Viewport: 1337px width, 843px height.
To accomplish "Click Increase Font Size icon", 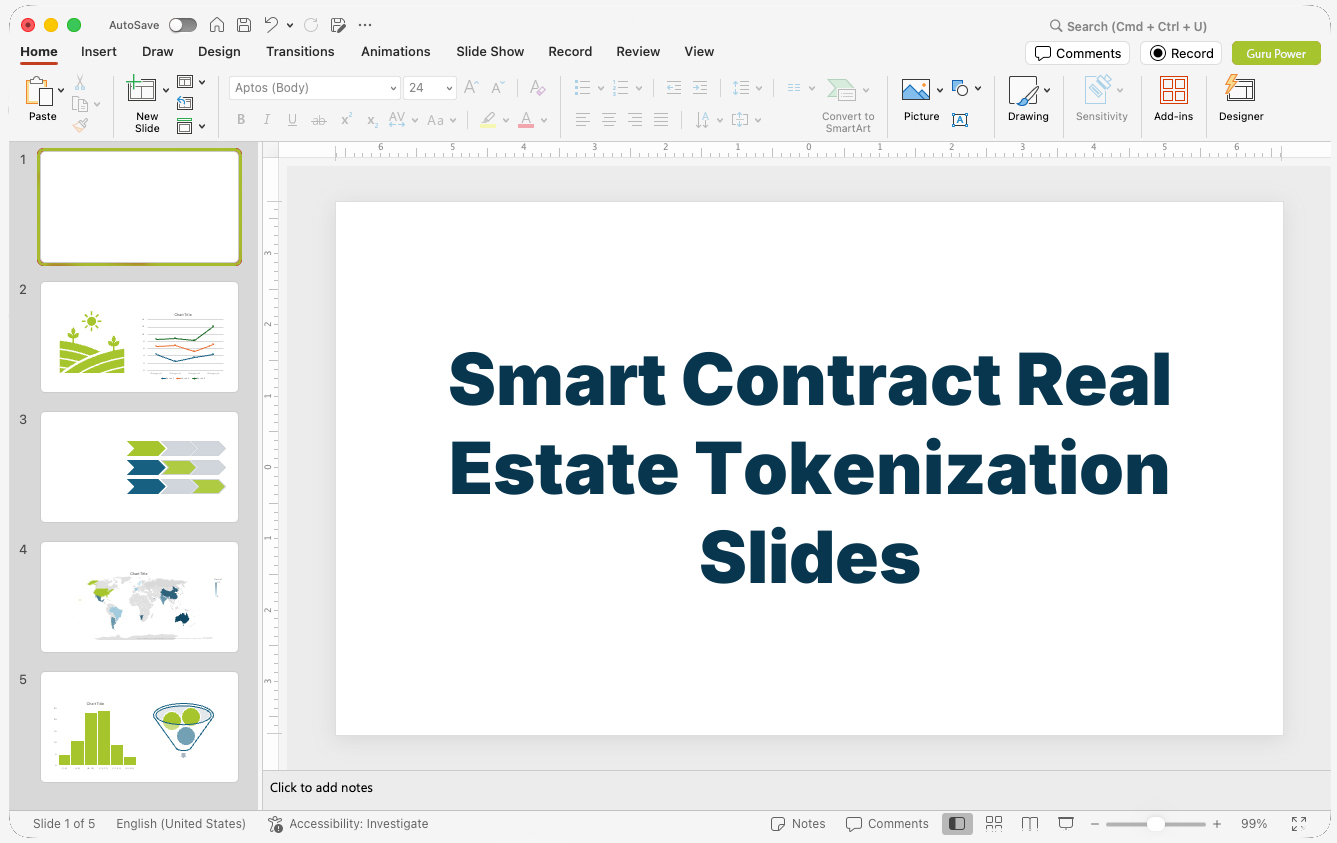I will tap(471, 88).
